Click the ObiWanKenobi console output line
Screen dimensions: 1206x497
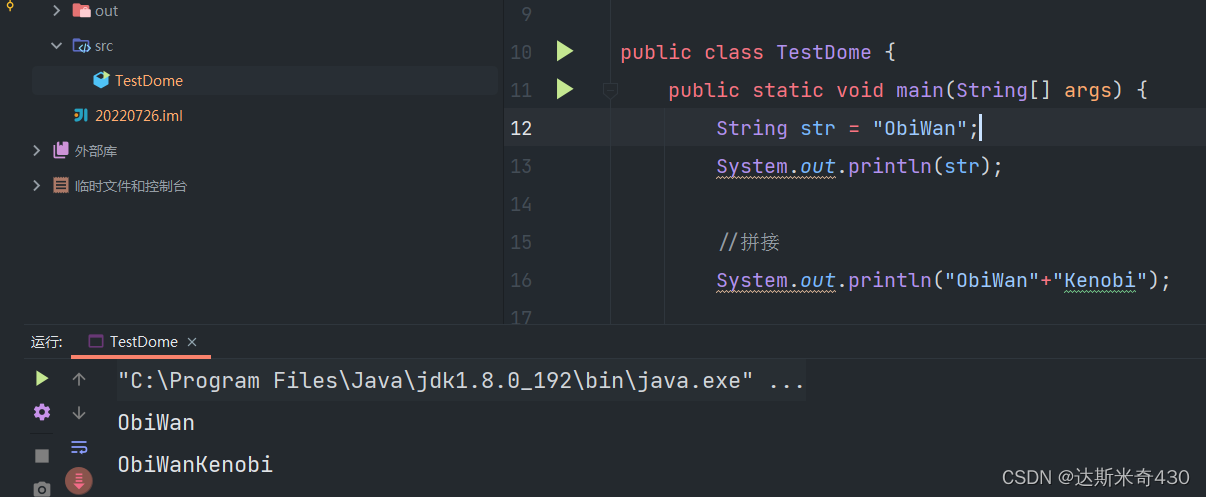tap(195, 464)
